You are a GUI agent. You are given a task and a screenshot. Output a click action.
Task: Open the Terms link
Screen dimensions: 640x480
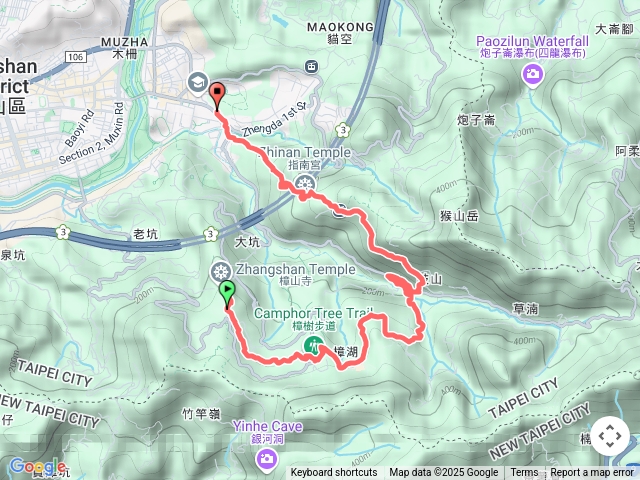(524, 473)
